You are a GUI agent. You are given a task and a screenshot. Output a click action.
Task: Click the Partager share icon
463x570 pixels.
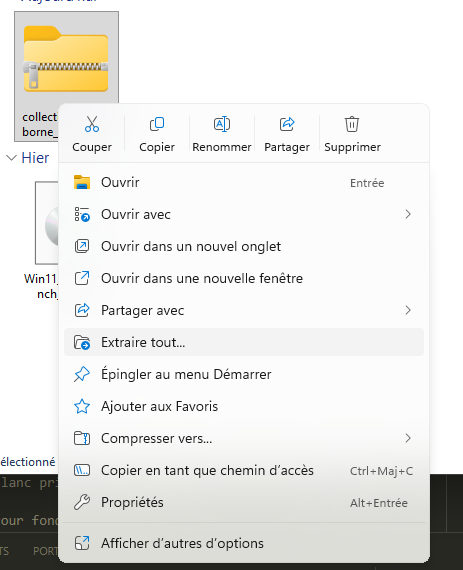pos(287,124)
